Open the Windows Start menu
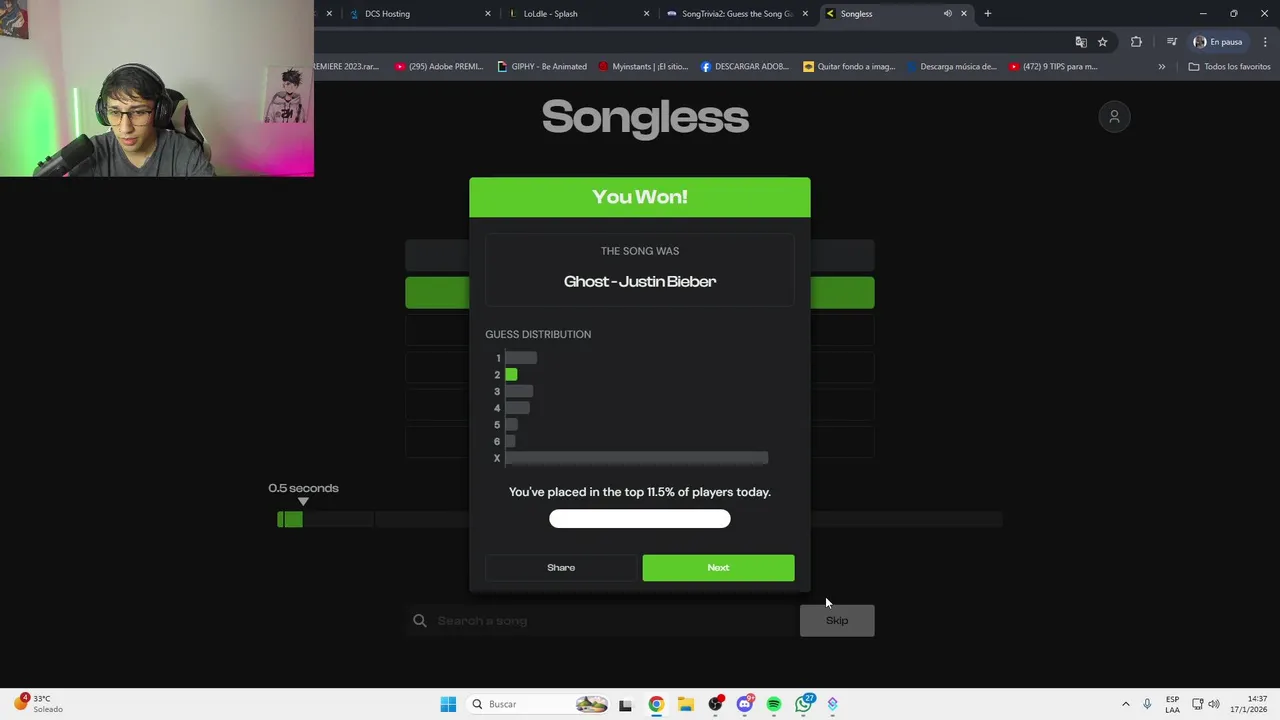 point(448,704)
